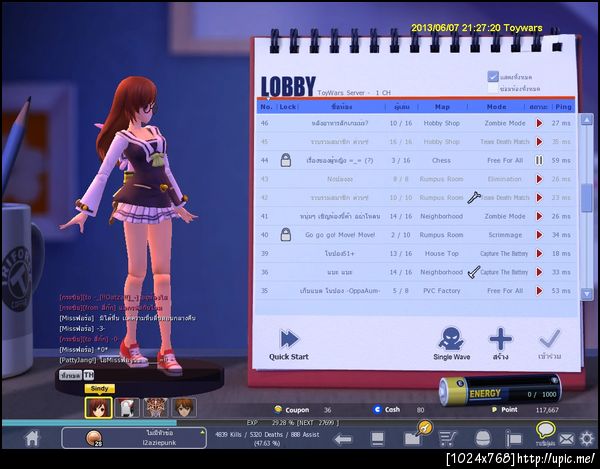Open the folder with wrench icon
This screenshot has height=469, width=600.
(x=417, y=434)
